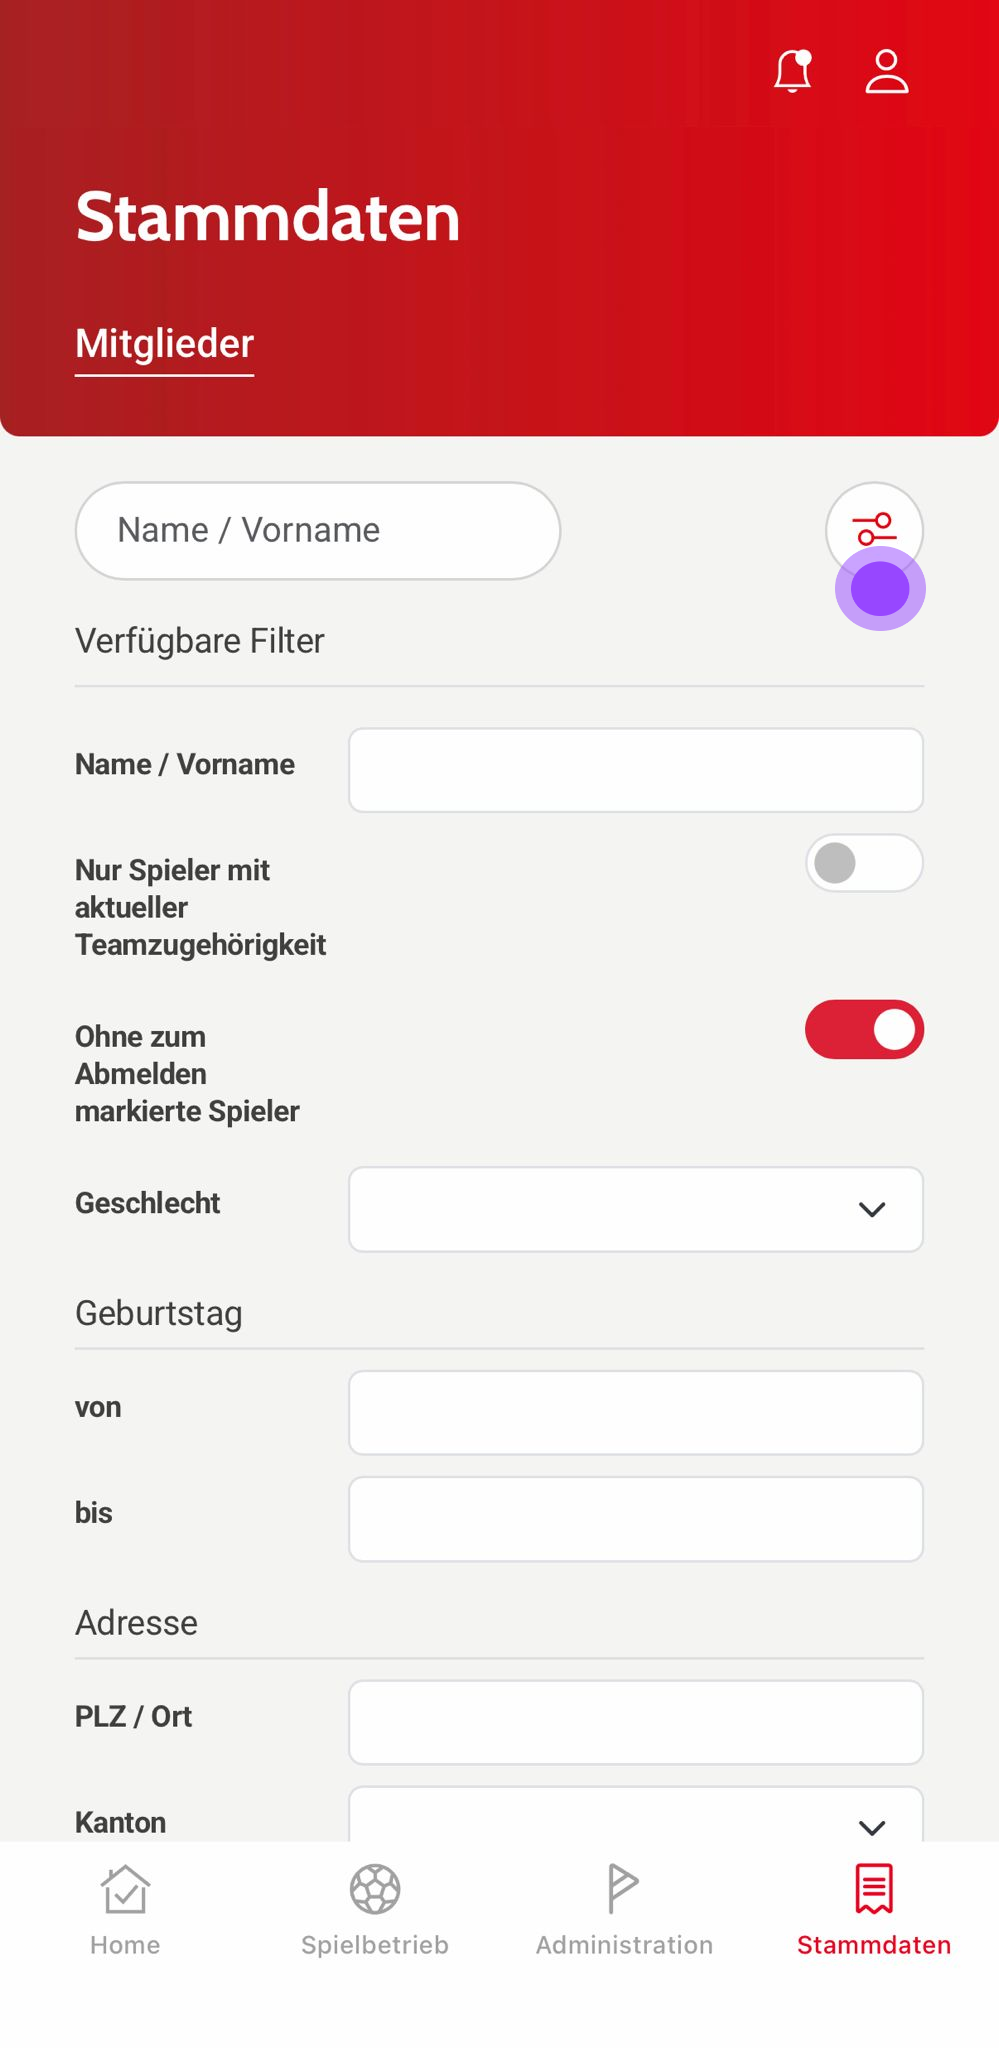Disable Ohne zum Abmelden markierte Spieler toggle

(864, 1030)
